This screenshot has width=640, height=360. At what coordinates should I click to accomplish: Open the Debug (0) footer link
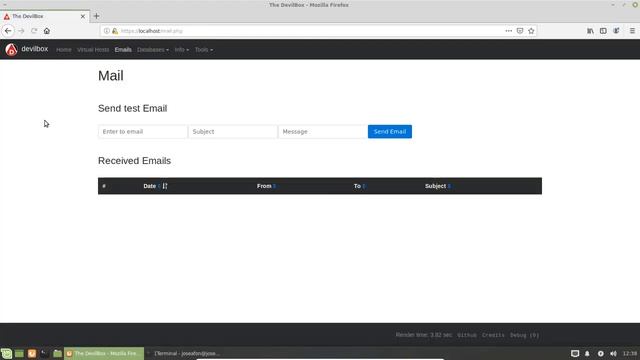(524, 335)
